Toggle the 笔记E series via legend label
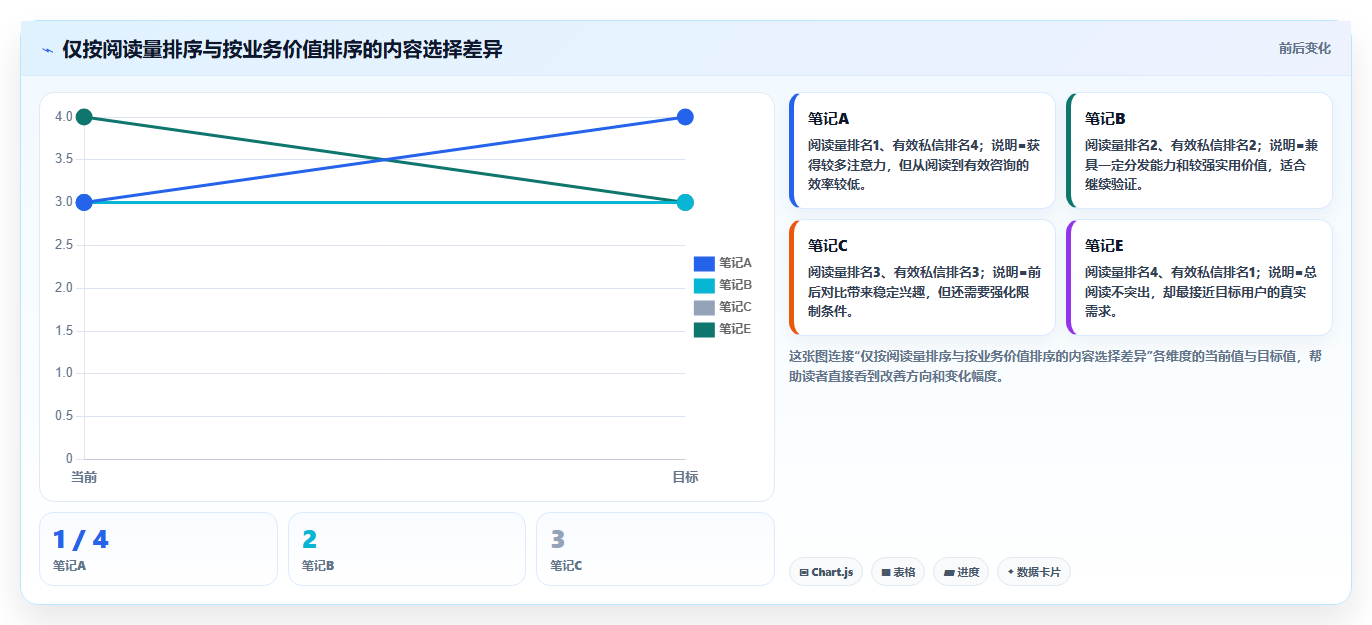 pos(735,329)
